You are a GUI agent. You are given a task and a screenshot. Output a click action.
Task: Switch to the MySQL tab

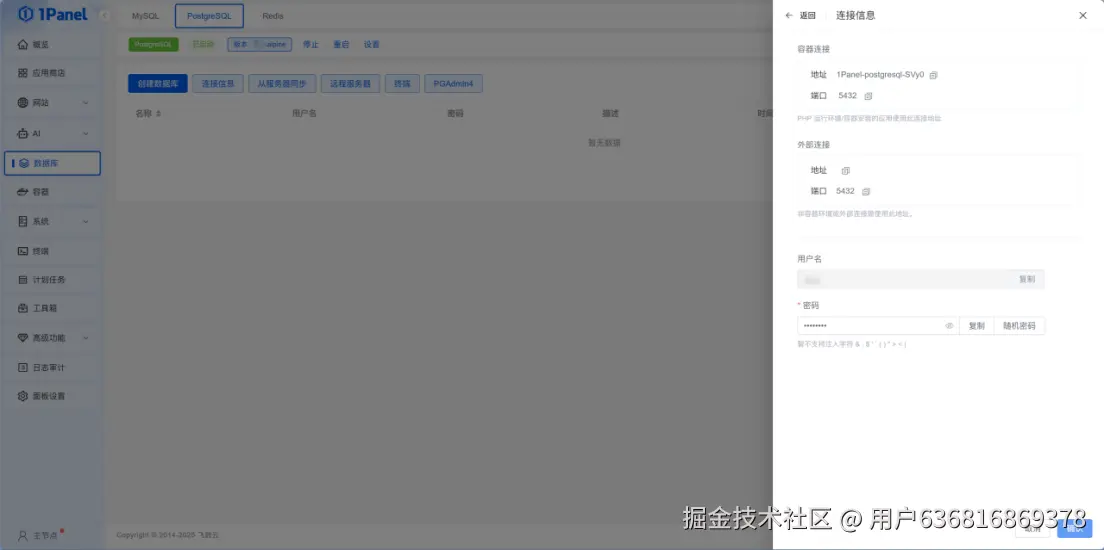tap(146, 15)
